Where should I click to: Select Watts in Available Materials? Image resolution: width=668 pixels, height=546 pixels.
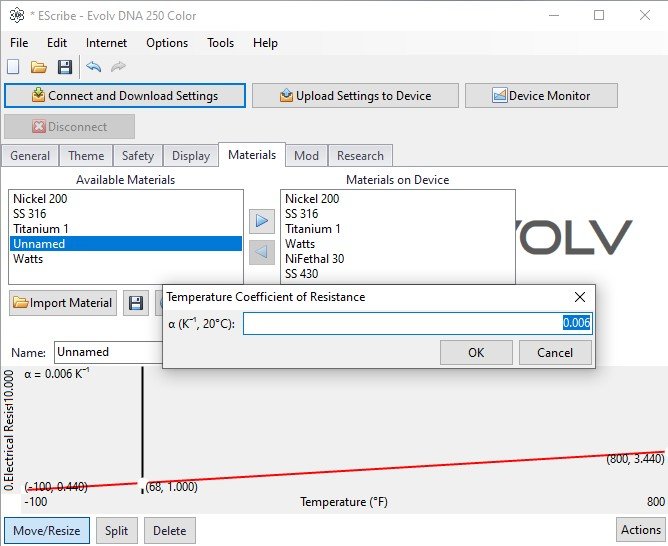click(x=126, y=259)
